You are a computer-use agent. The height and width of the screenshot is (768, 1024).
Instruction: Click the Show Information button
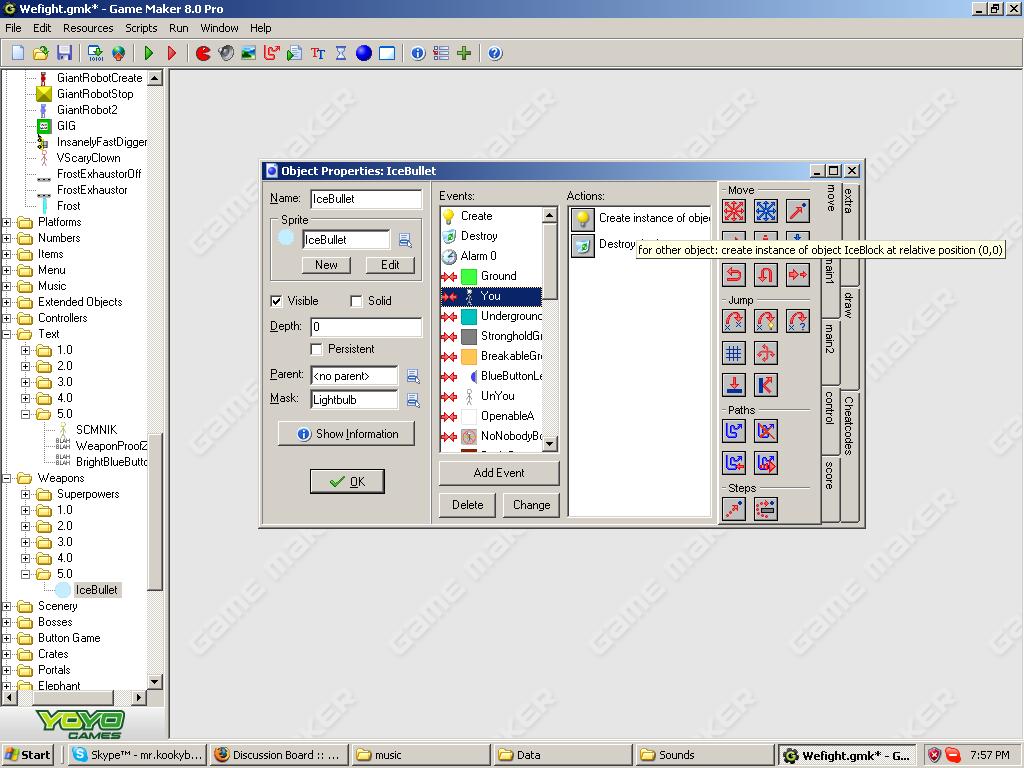click(346, 434)
